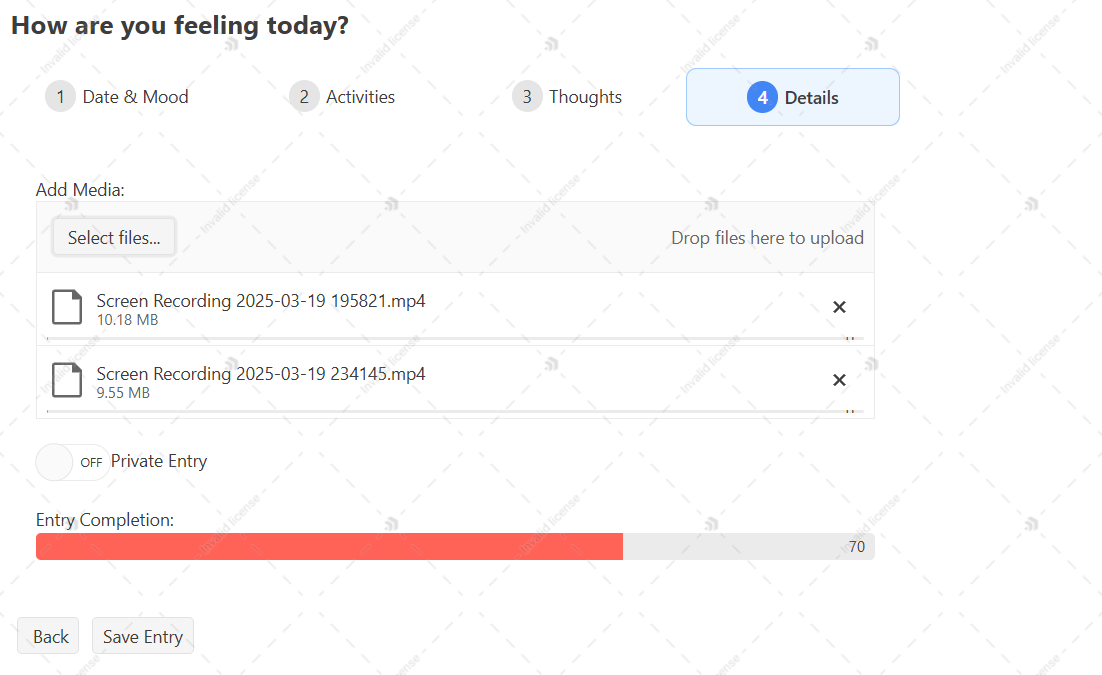The width and height of the screenshot is (1102, 675).
Task: Click the file icon for 195821.mp4
Action: click(67, 307)
